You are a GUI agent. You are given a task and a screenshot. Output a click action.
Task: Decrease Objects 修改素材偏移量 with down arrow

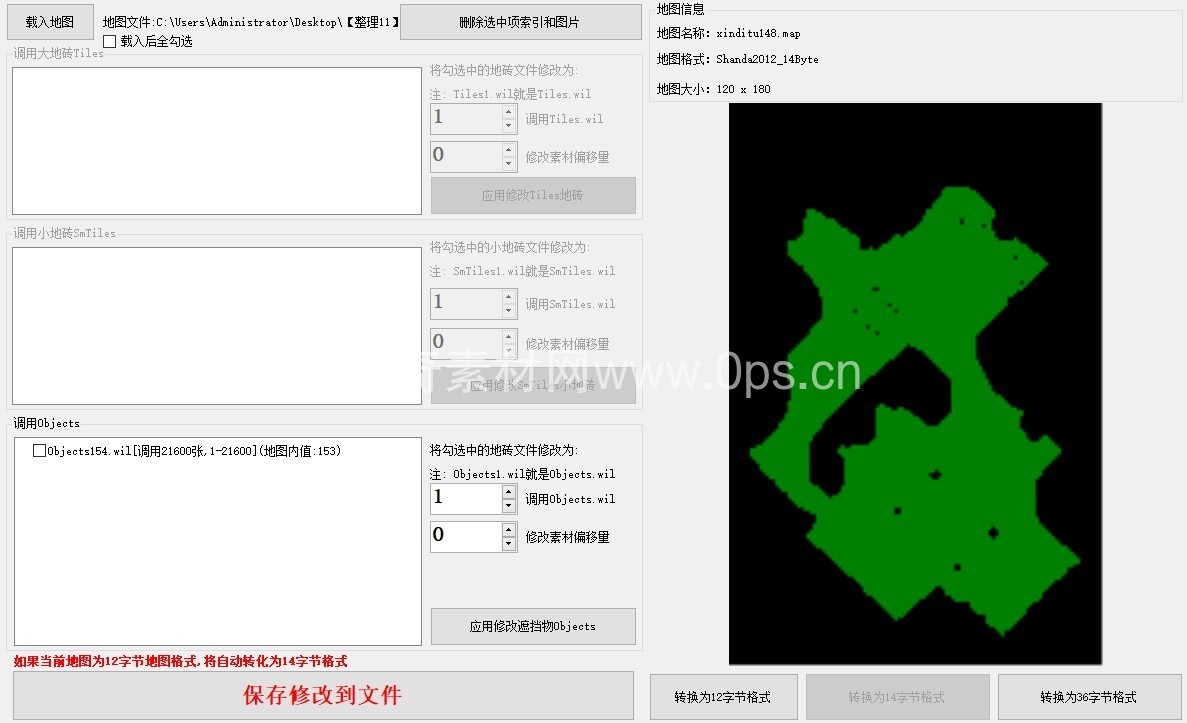509,543
